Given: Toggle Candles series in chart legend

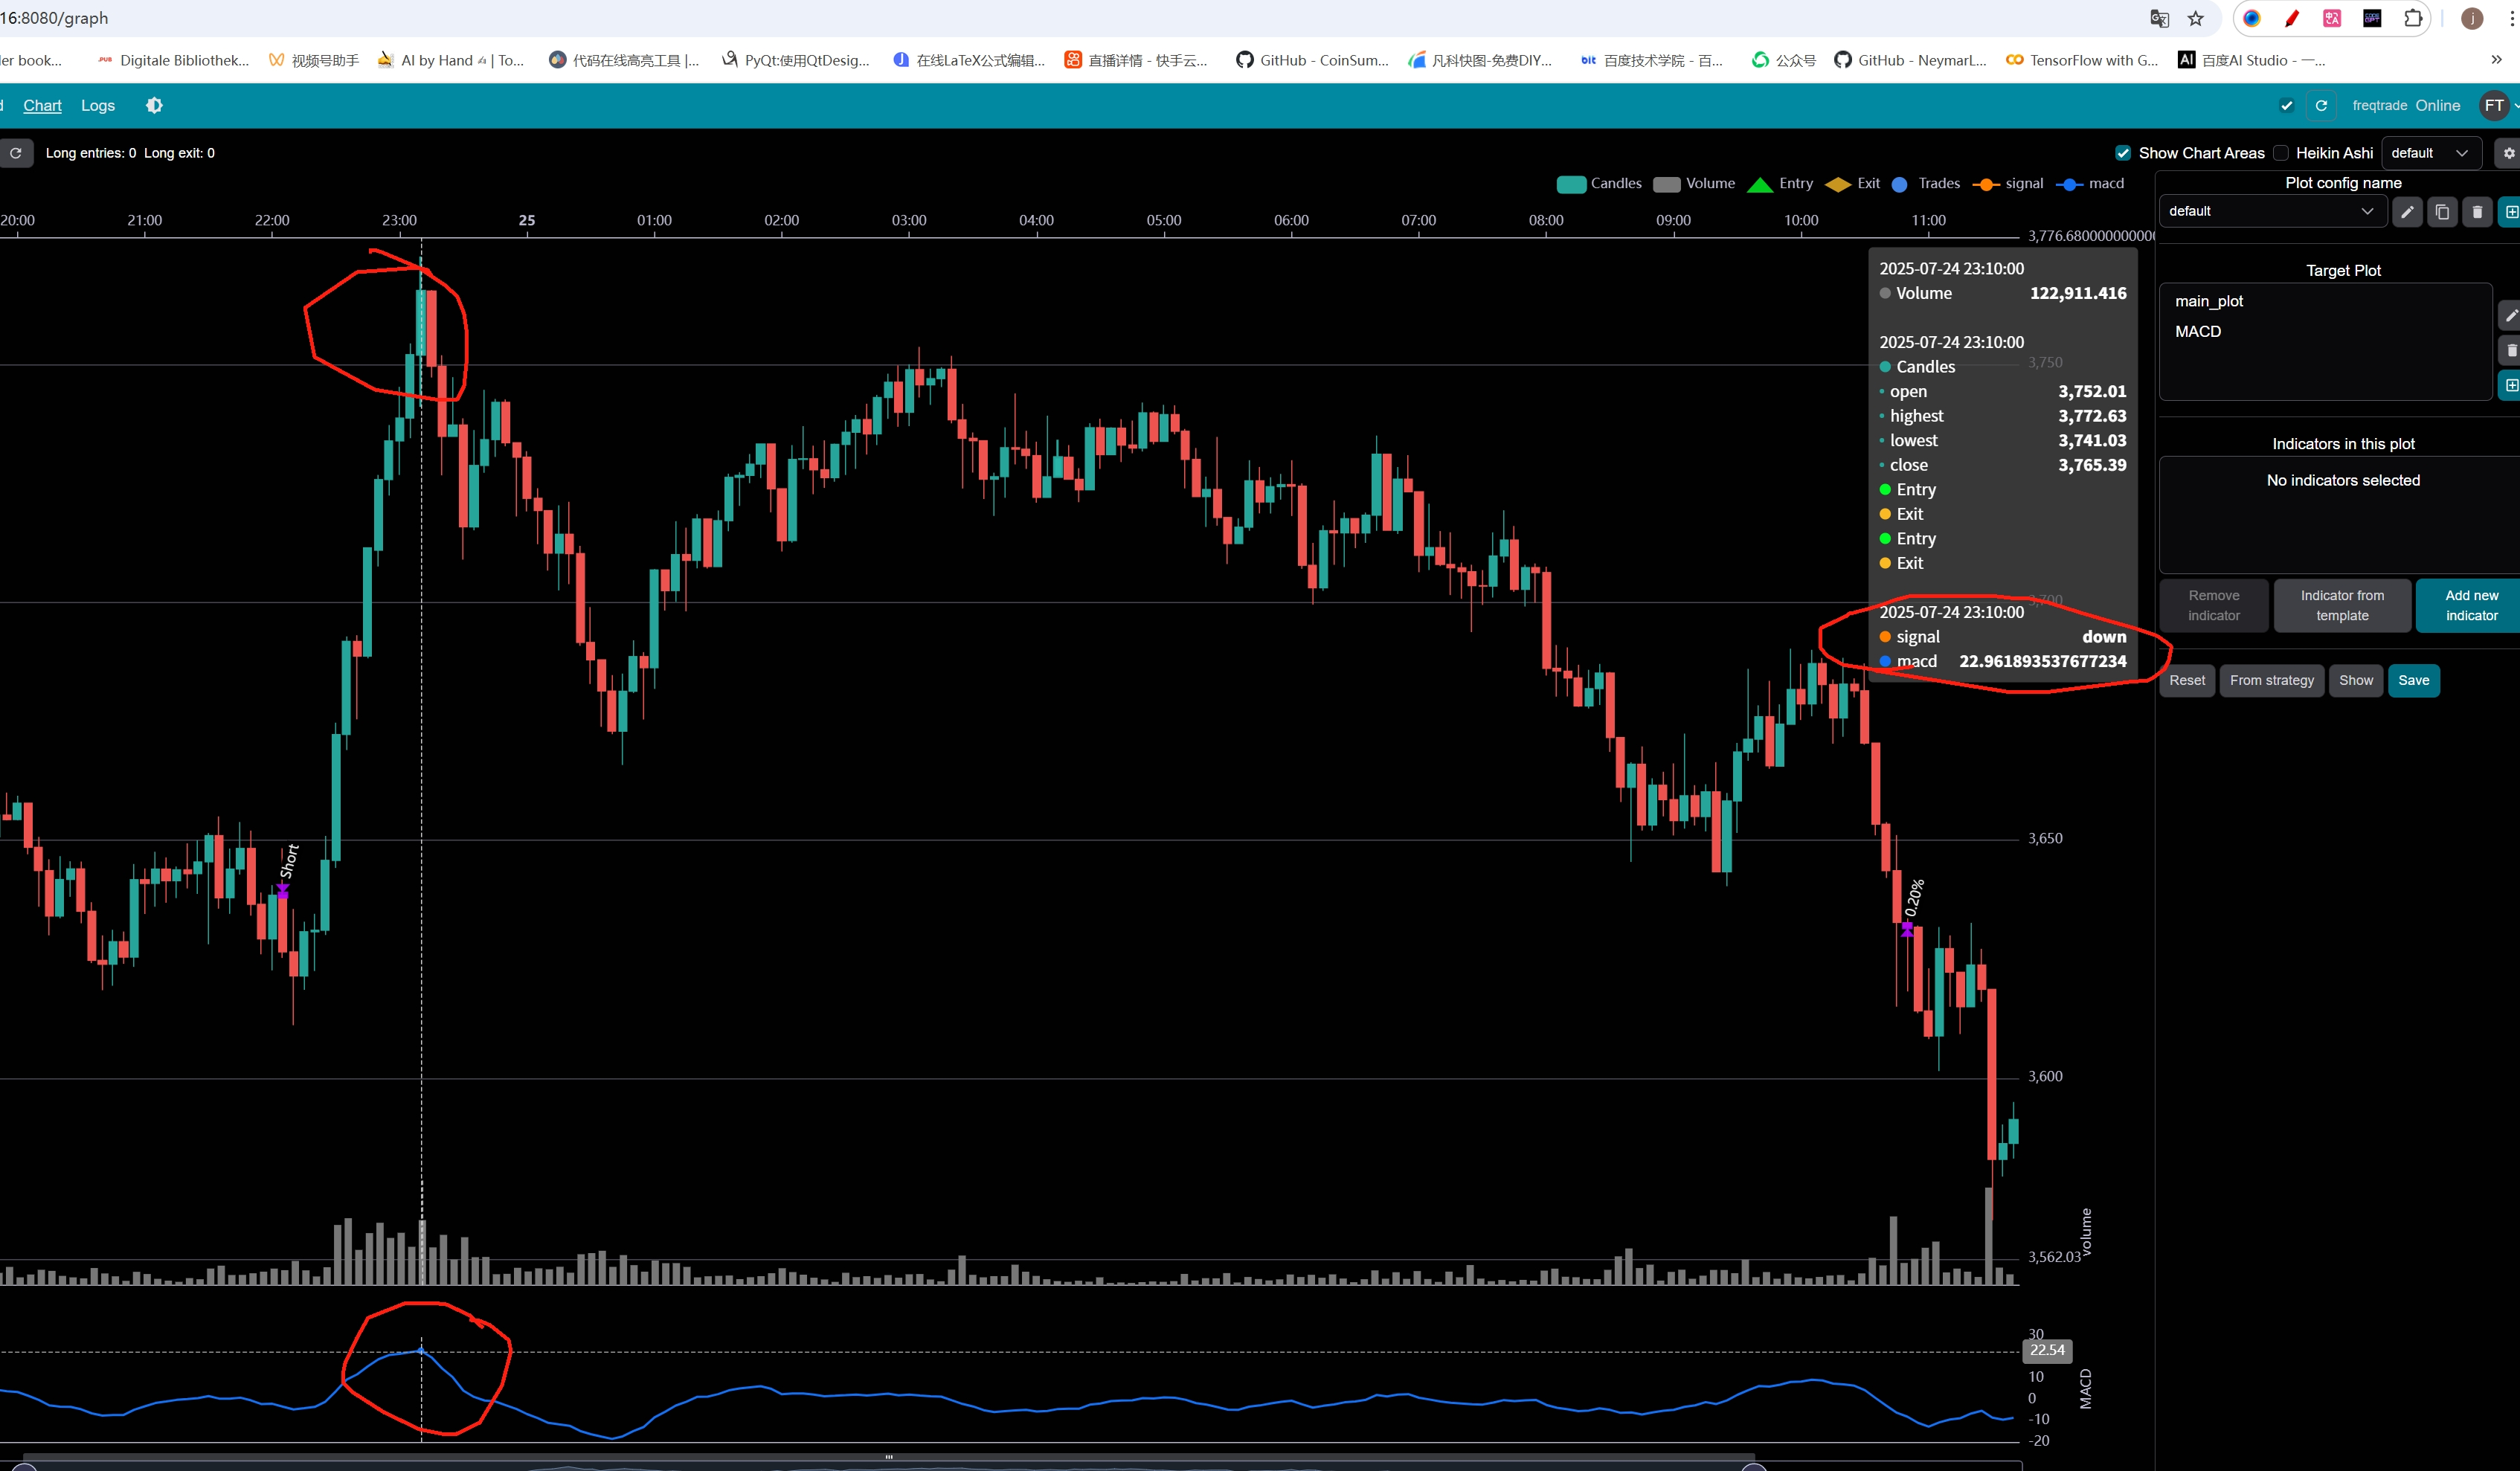Looking at the screenshot, I should click(x=1599, y=184).
